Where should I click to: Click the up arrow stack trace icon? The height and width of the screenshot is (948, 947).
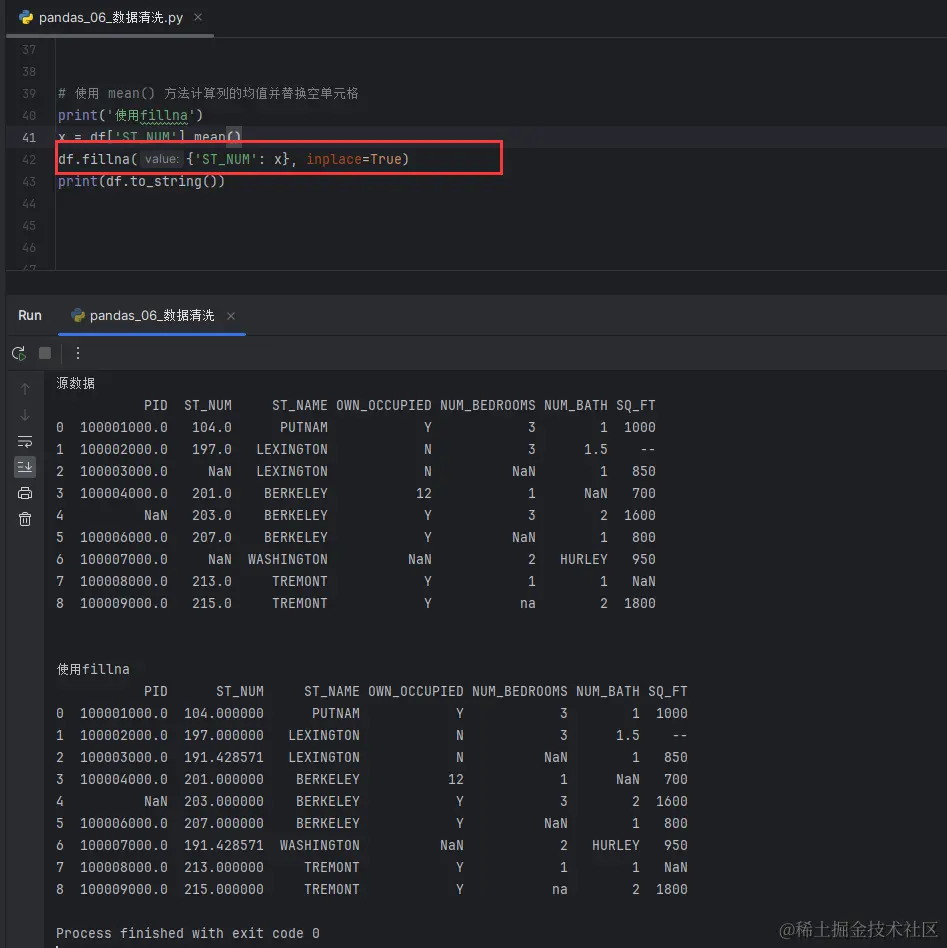click(x=25, y=389)
